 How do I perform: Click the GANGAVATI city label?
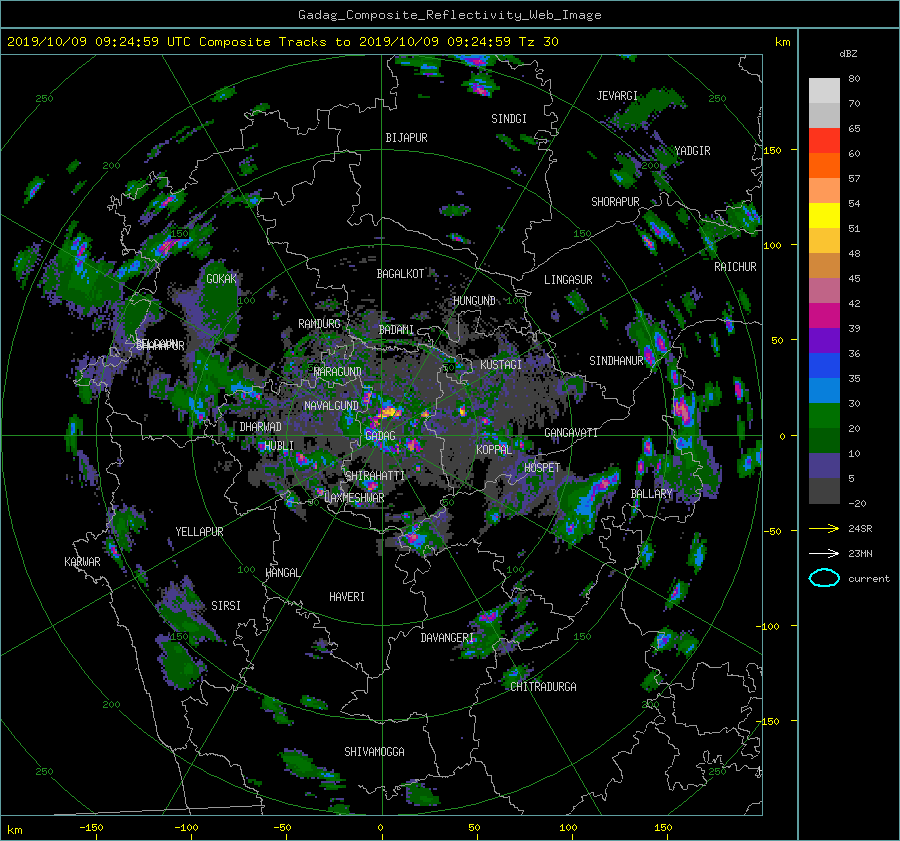(571, 433)
